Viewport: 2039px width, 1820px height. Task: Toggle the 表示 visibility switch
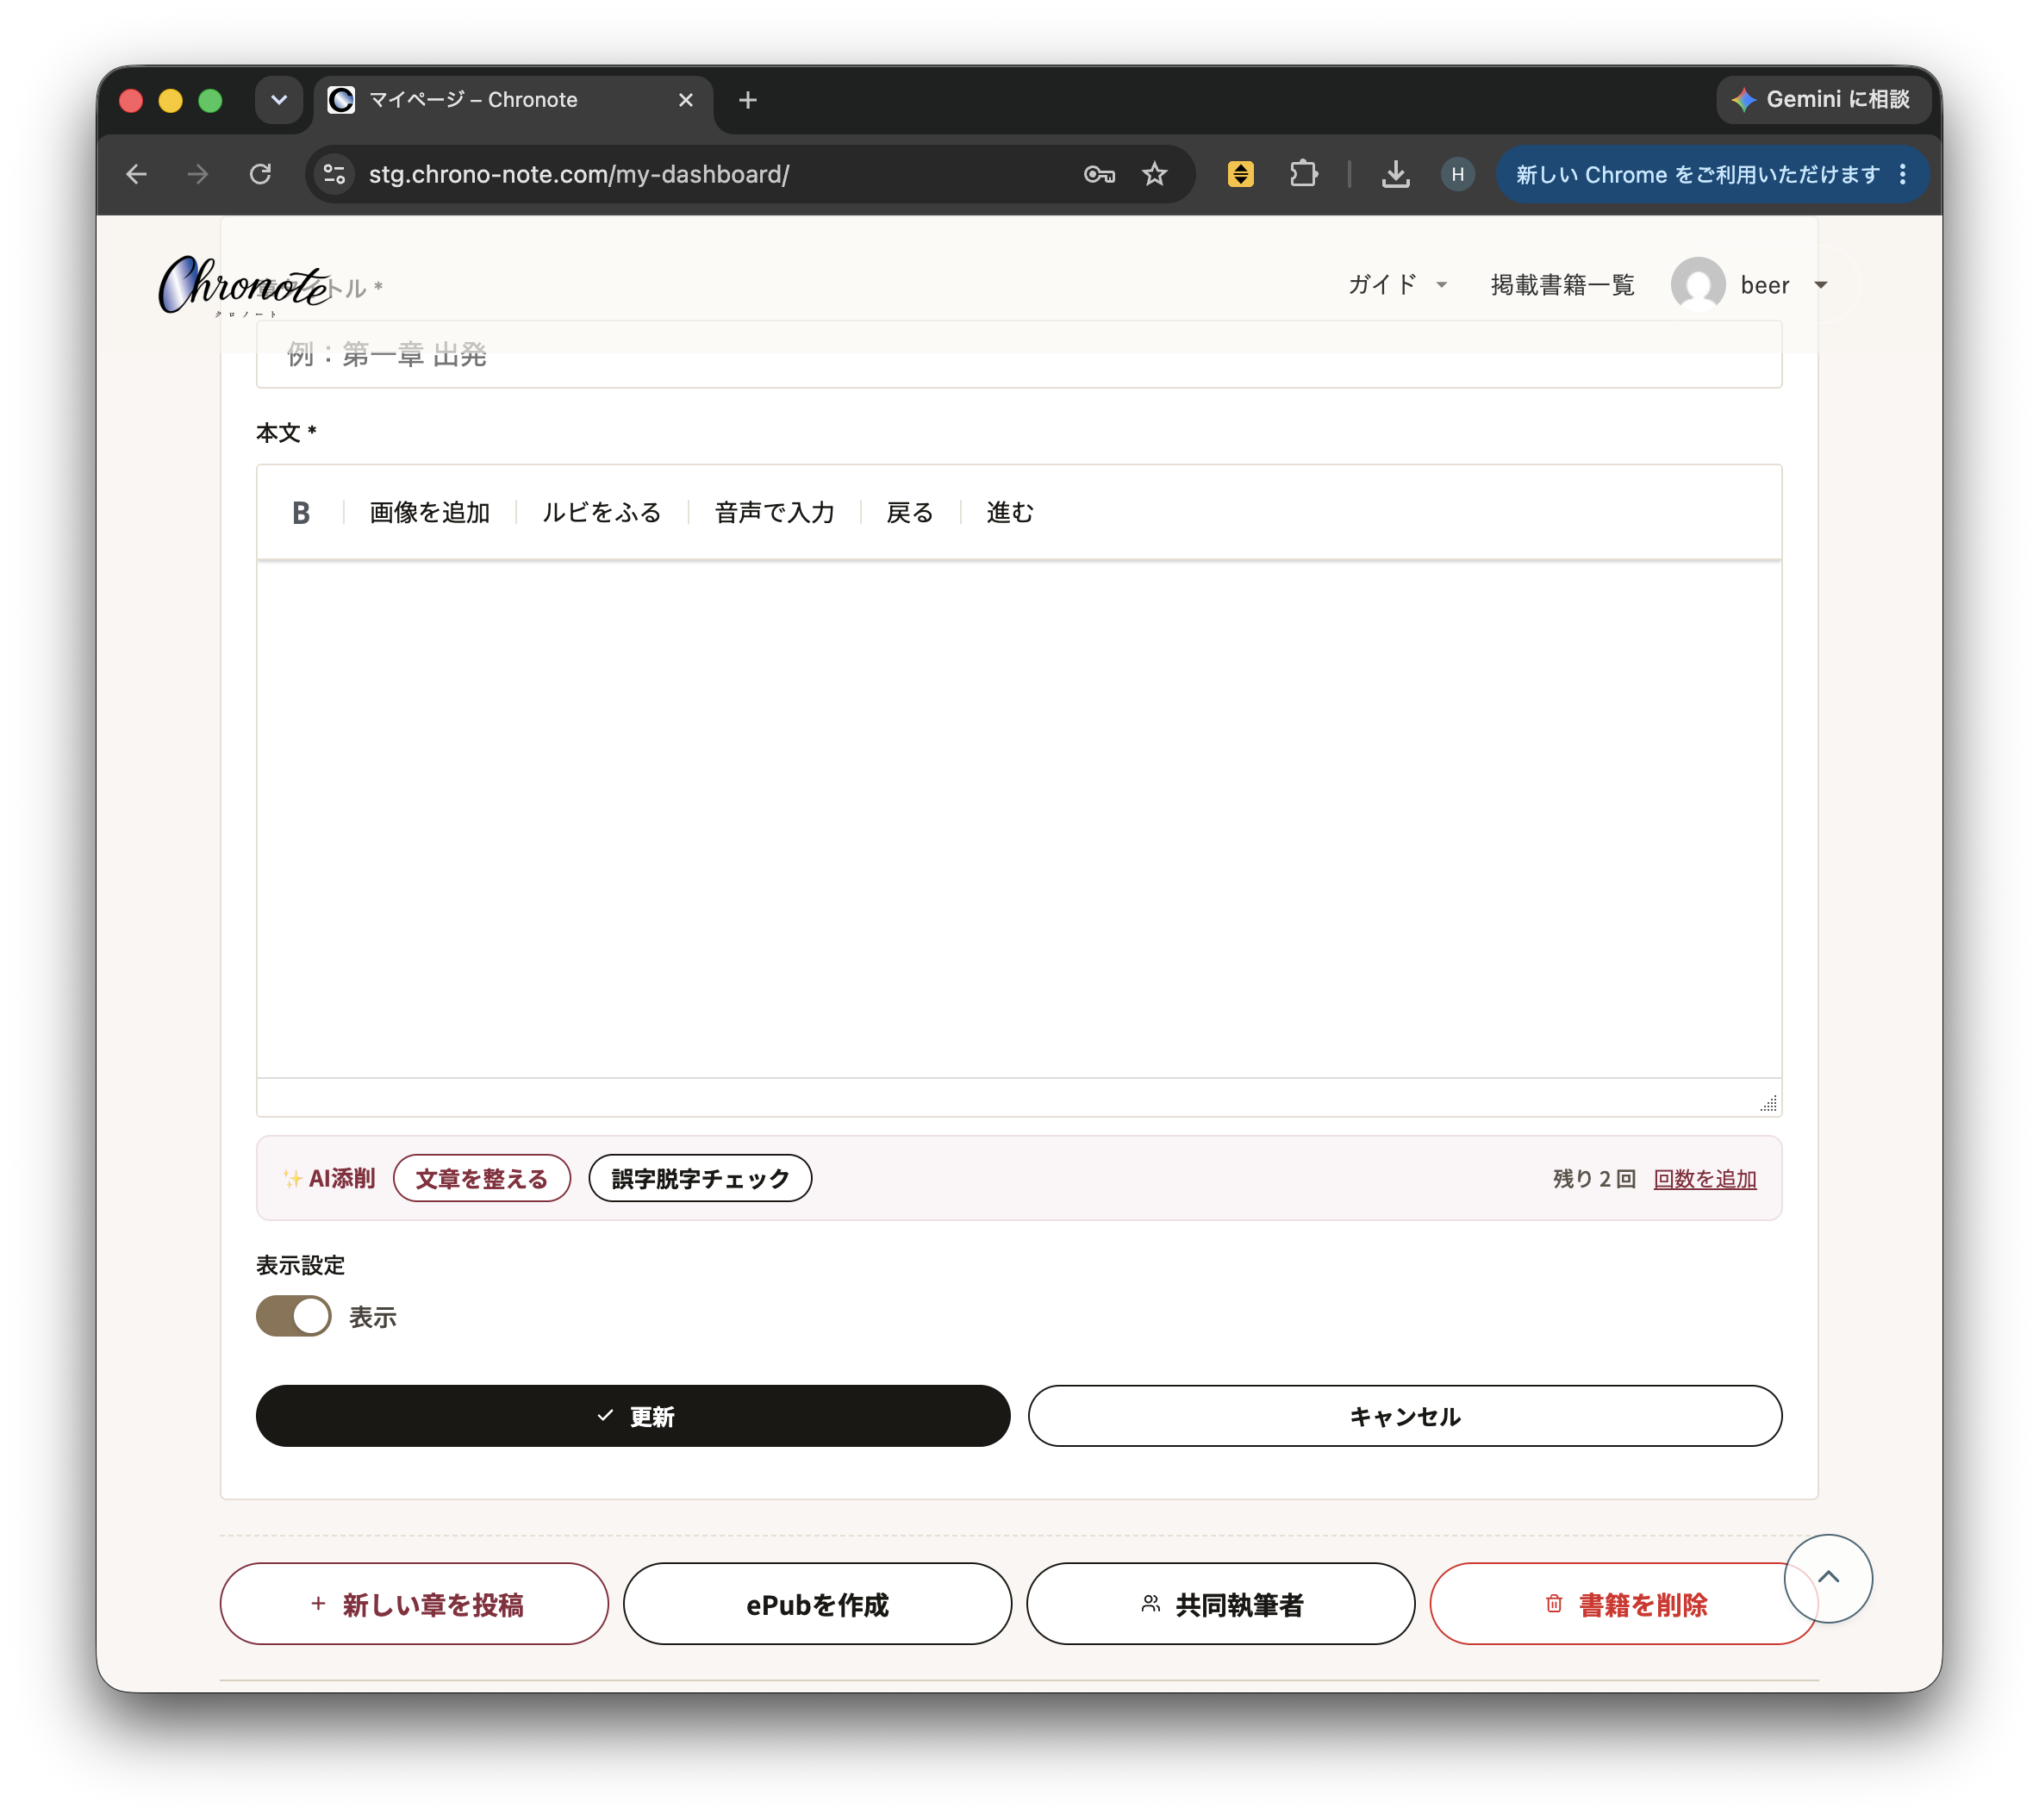[x=293, y=1316]
